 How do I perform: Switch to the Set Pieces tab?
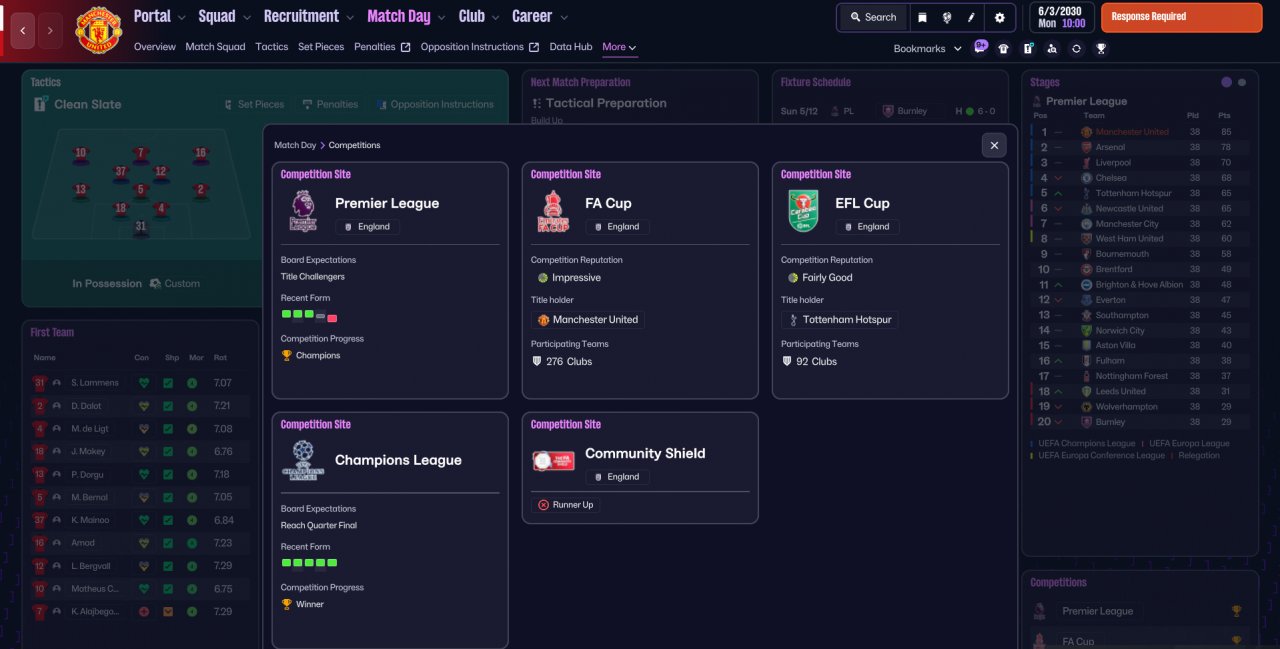tap(321, 47)
